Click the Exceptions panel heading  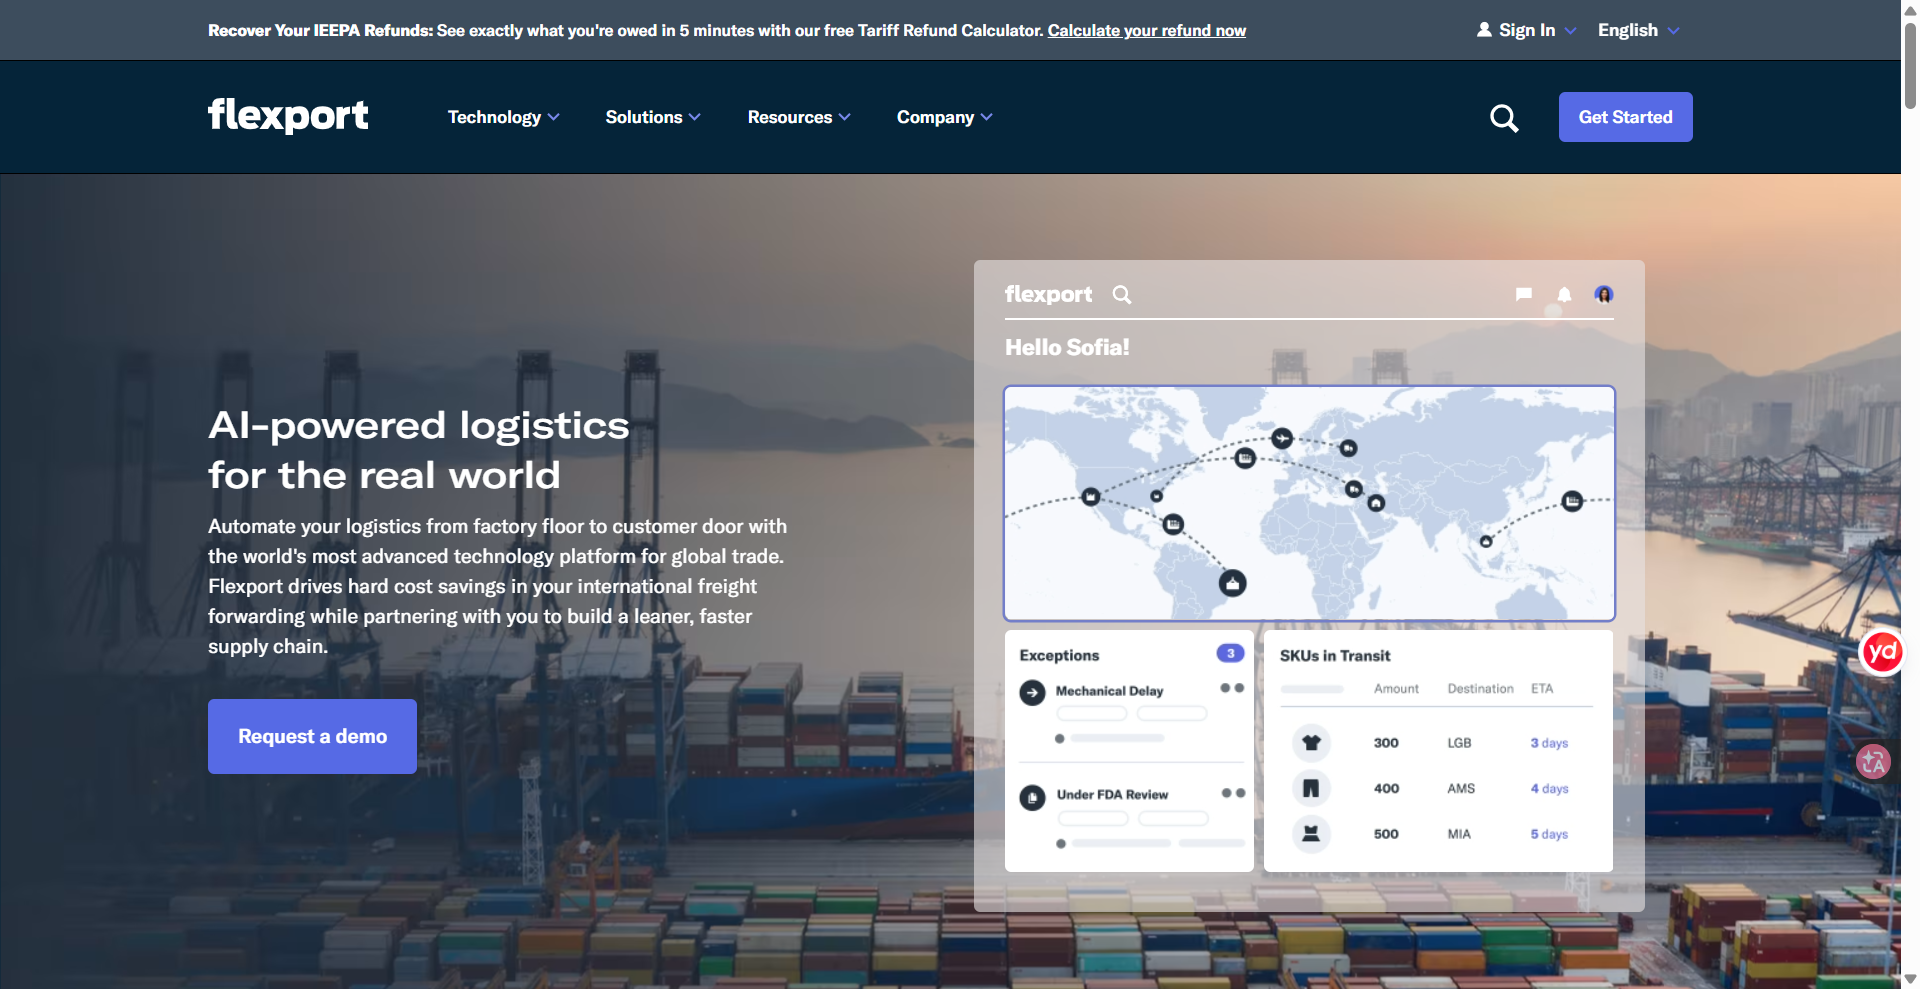point(1059,656)
